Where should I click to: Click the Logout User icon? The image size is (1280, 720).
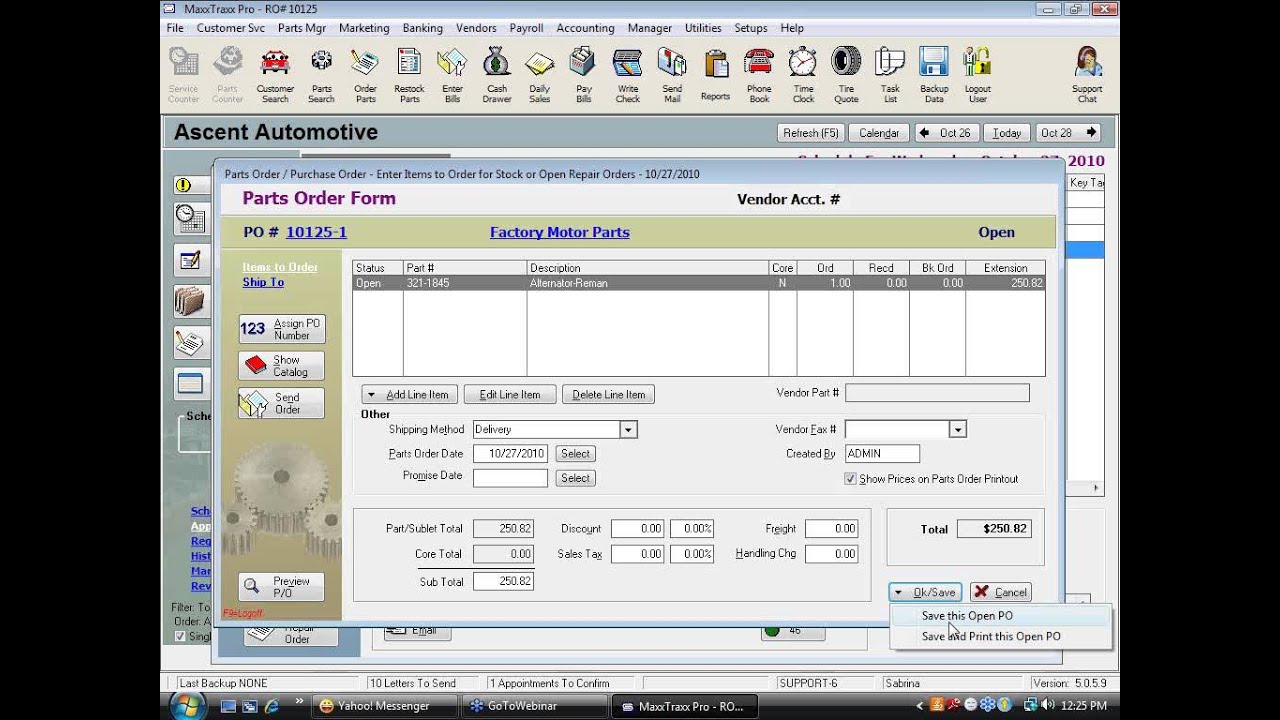(x=977, y=75)
